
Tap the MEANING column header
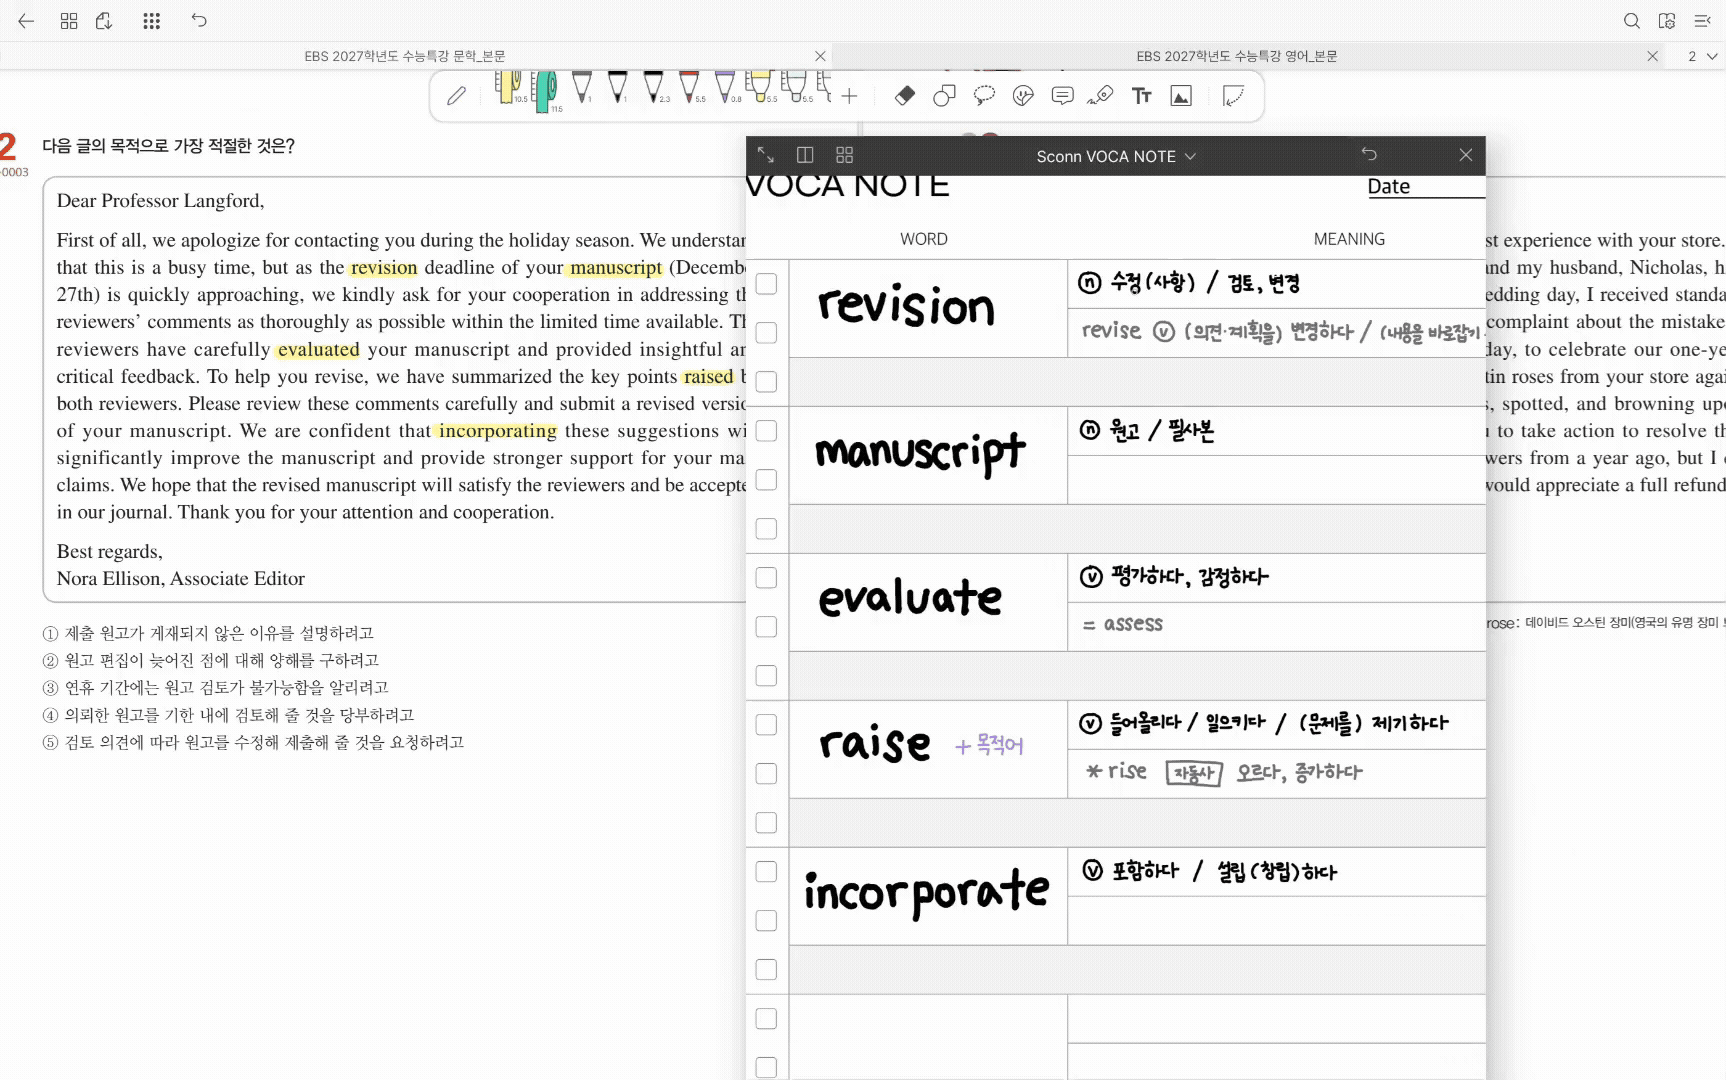pyautogui.click(x=1349, y=239)
